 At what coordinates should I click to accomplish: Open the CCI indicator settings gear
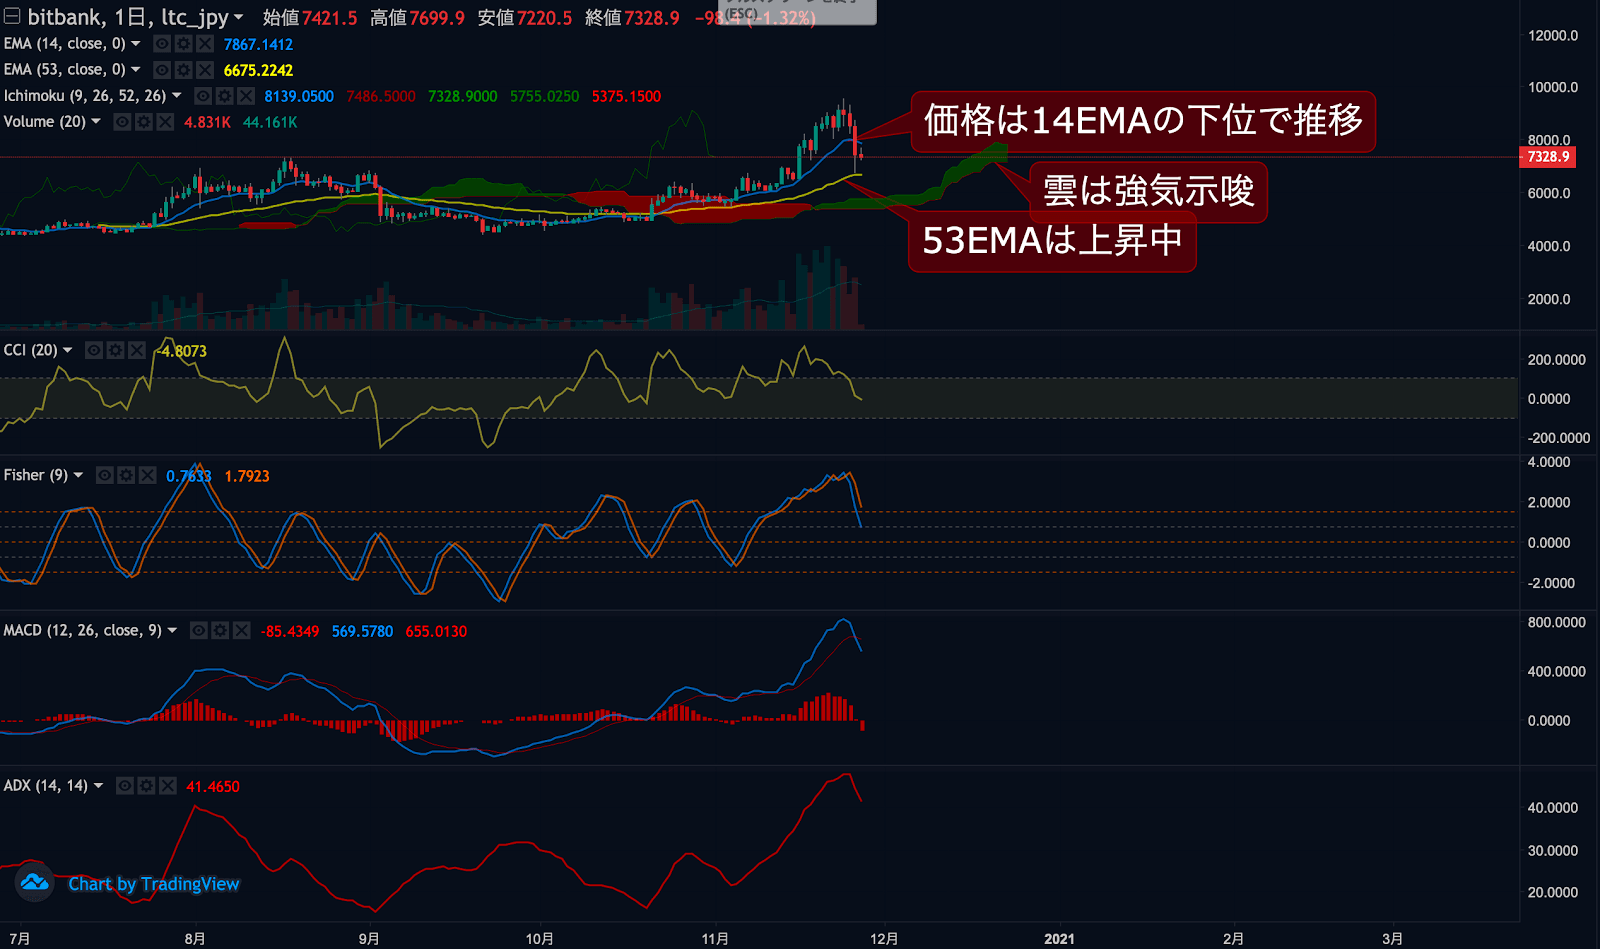pos(115,350)
